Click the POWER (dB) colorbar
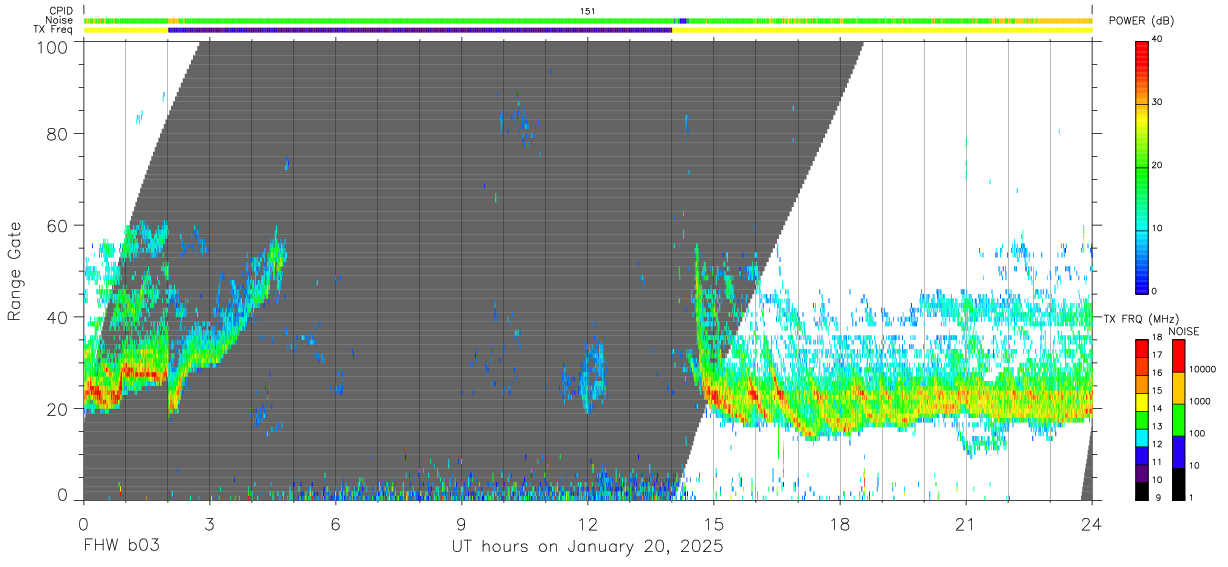The width and height of the screenshot is (1228, 567). (x=1142, y=166)
